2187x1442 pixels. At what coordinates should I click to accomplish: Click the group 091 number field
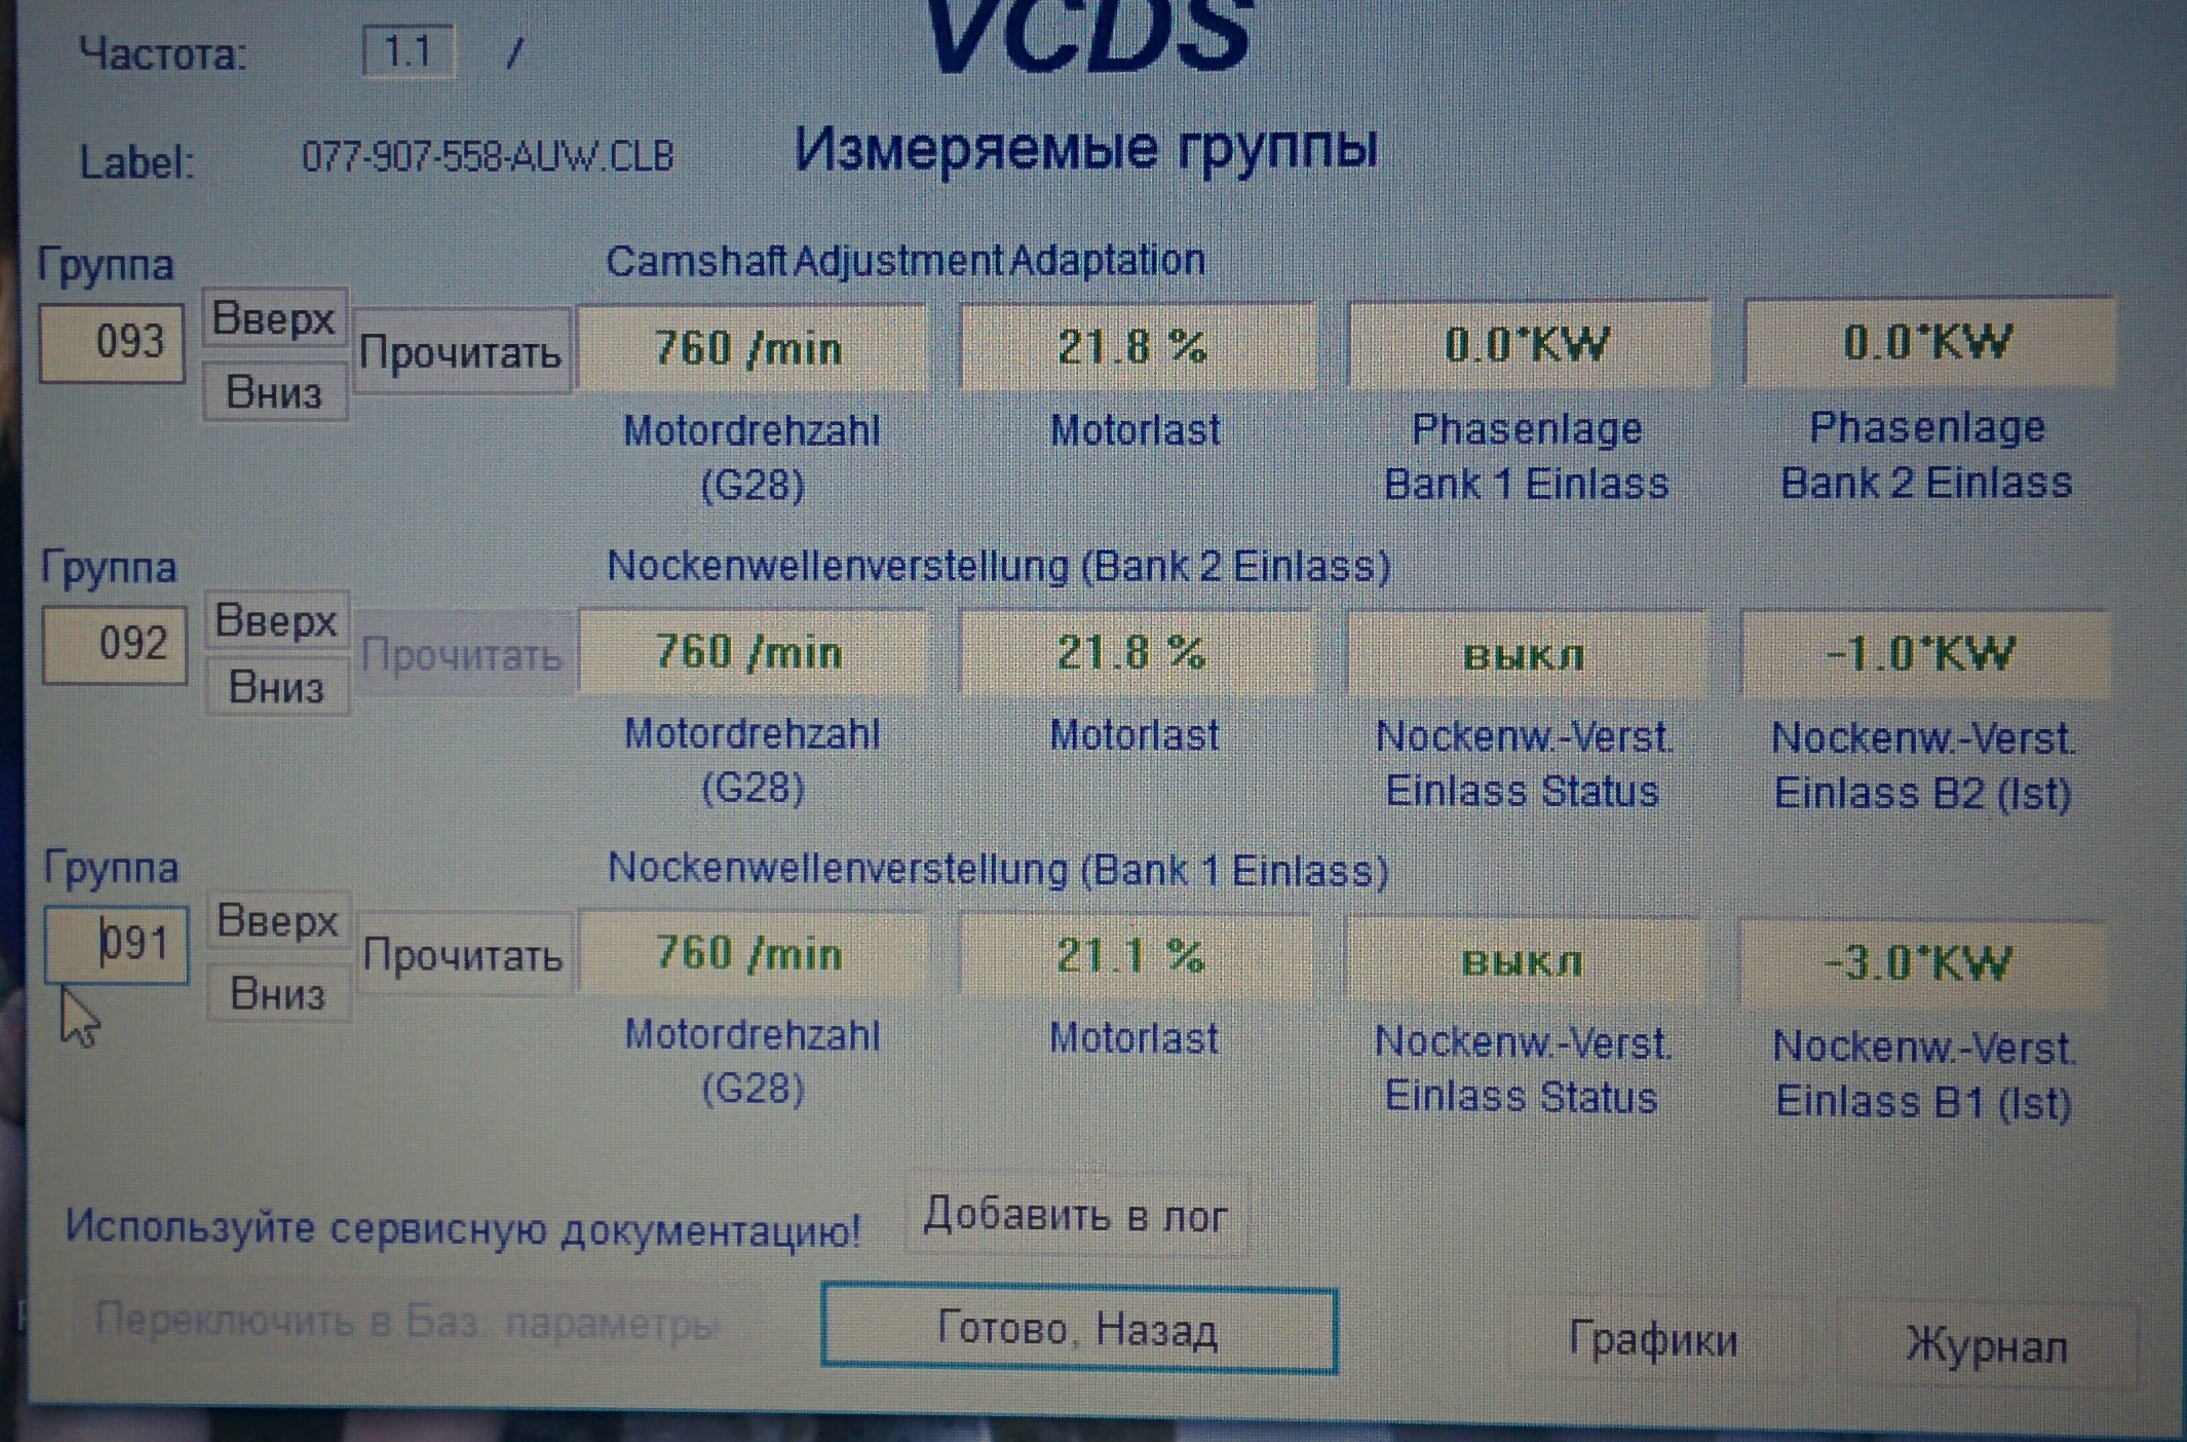[117, 944]
